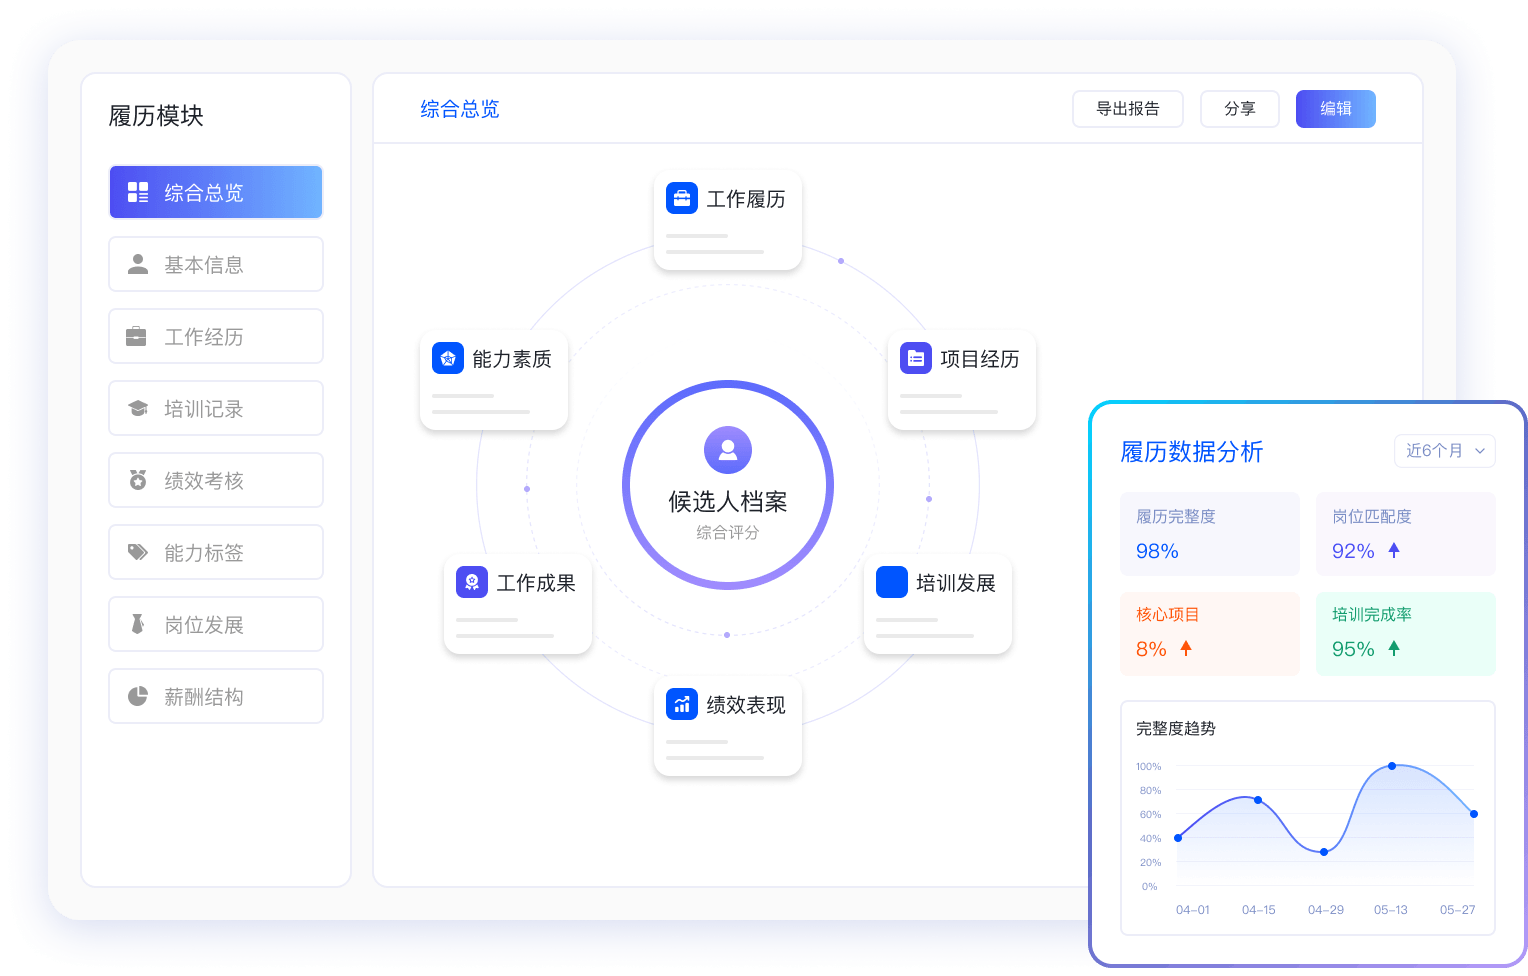Click the 05-13 peak data point on chart
The width and height of the screenshot is (1528, 976).
coord(1392,766)
